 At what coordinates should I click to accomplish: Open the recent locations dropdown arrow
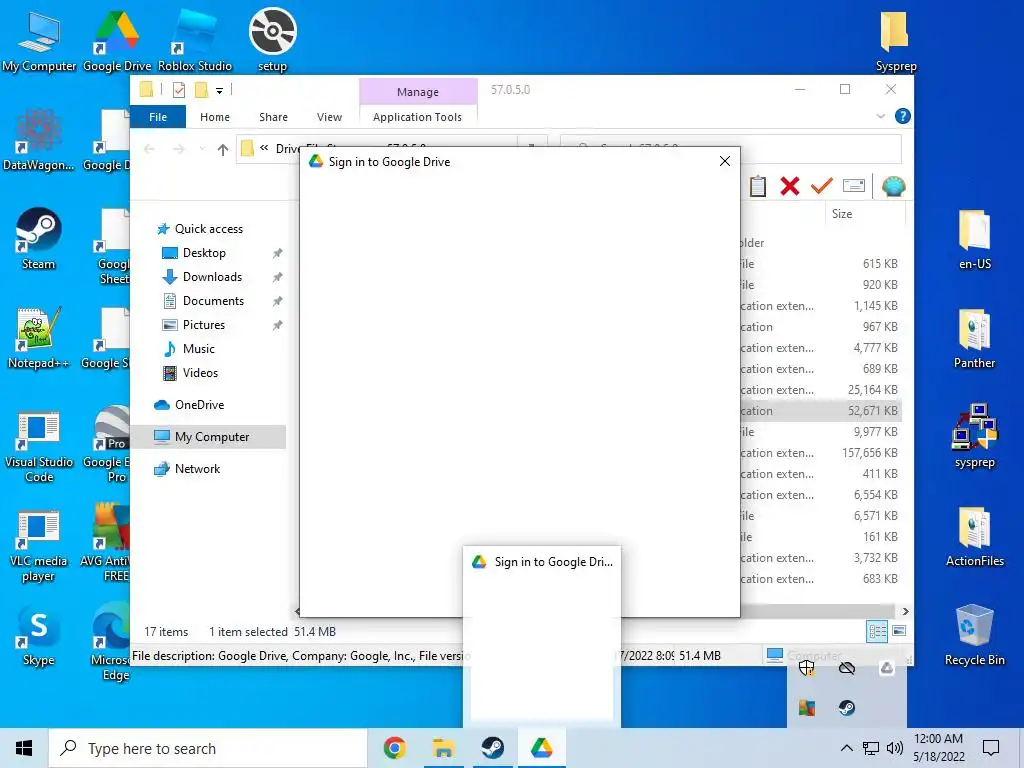point(202,150)
